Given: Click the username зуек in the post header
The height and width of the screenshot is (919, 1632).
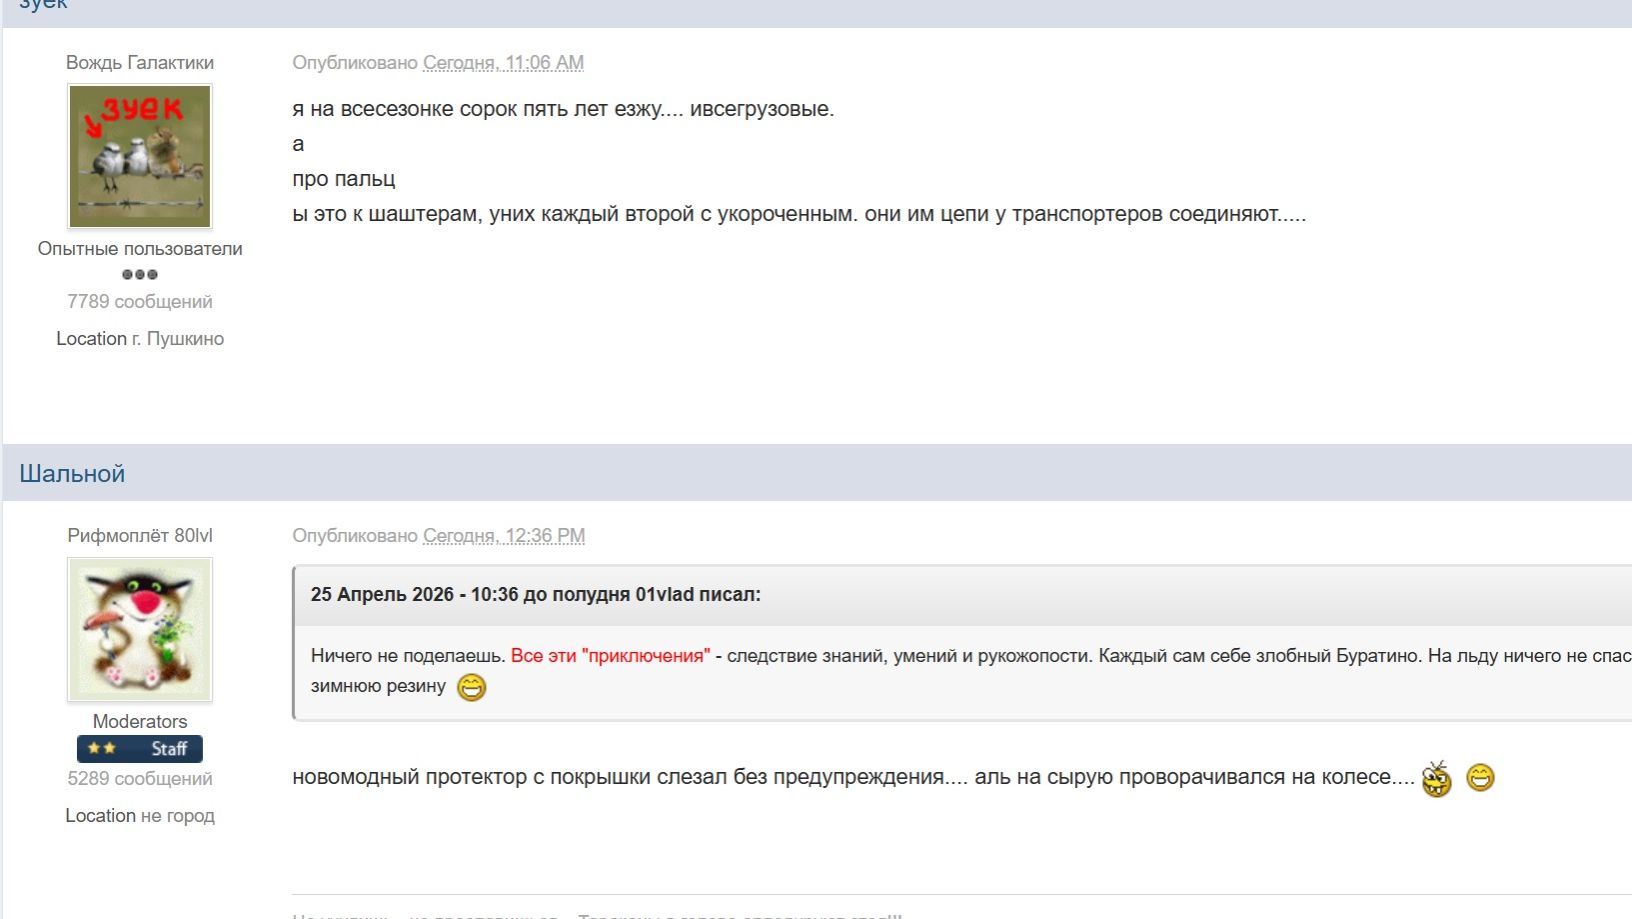Looking at the screenshot, I should 45,5.
